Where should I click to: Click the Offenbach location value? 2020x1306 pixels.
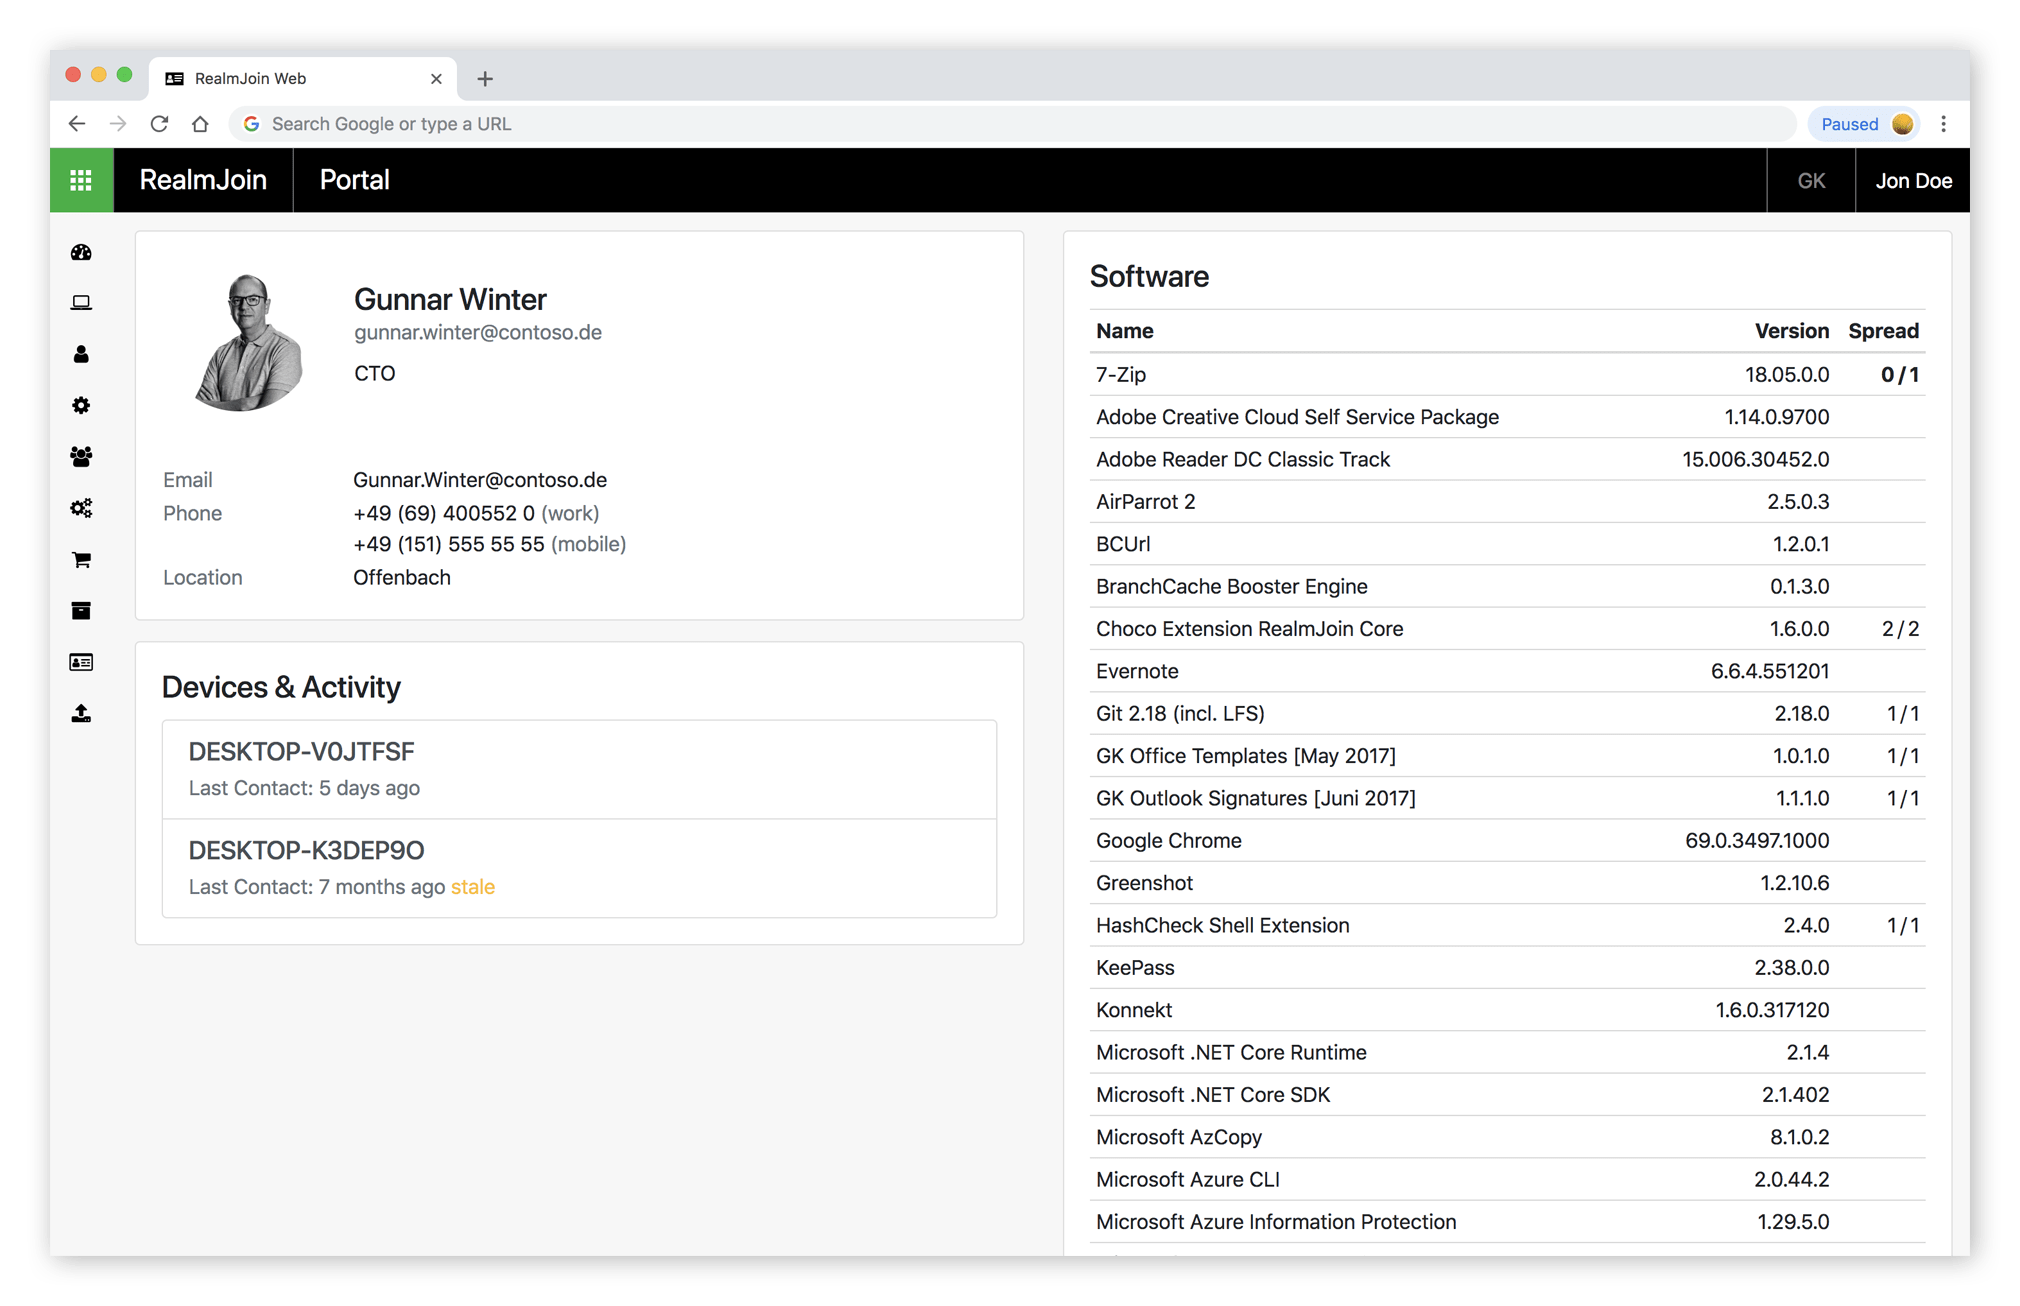click(x=402, y=577)
